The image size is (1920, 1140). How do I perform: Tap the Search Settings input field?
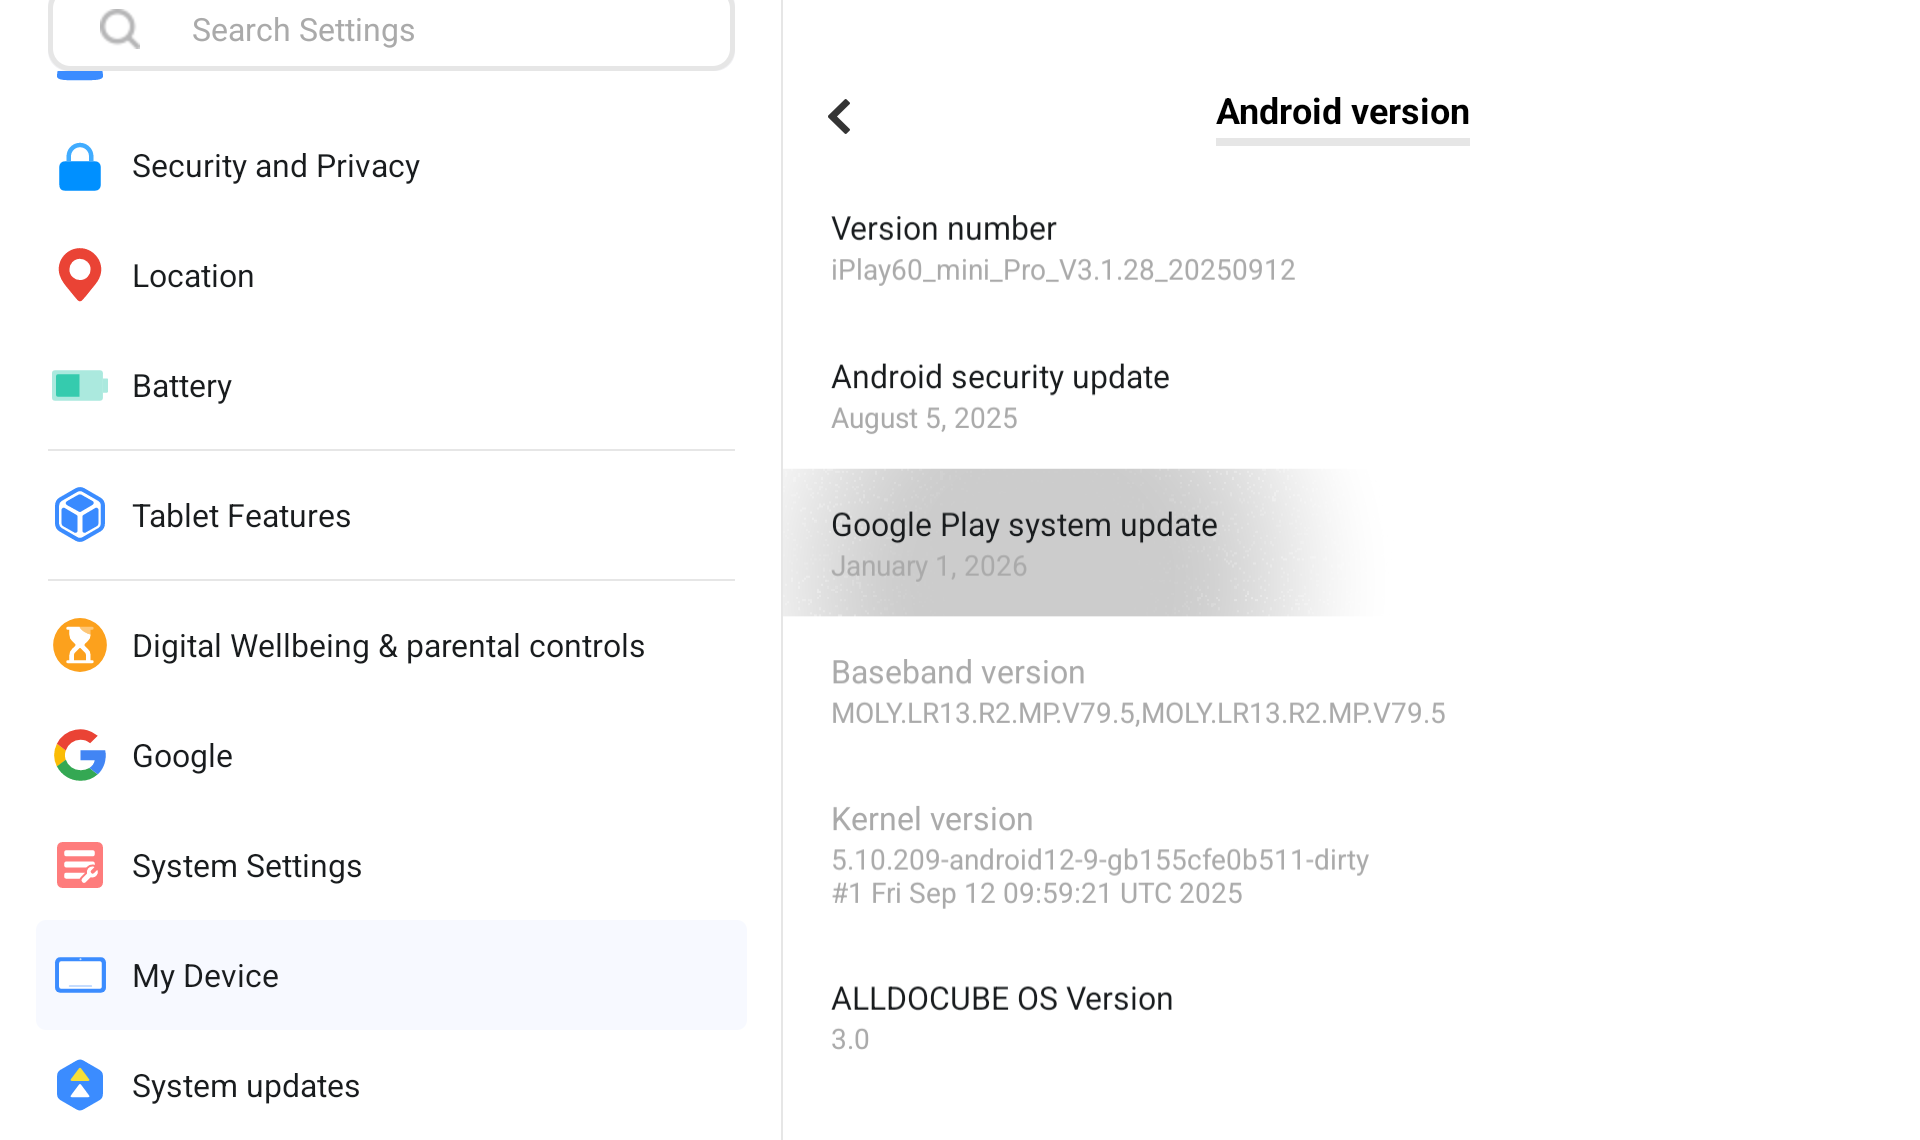440,30
